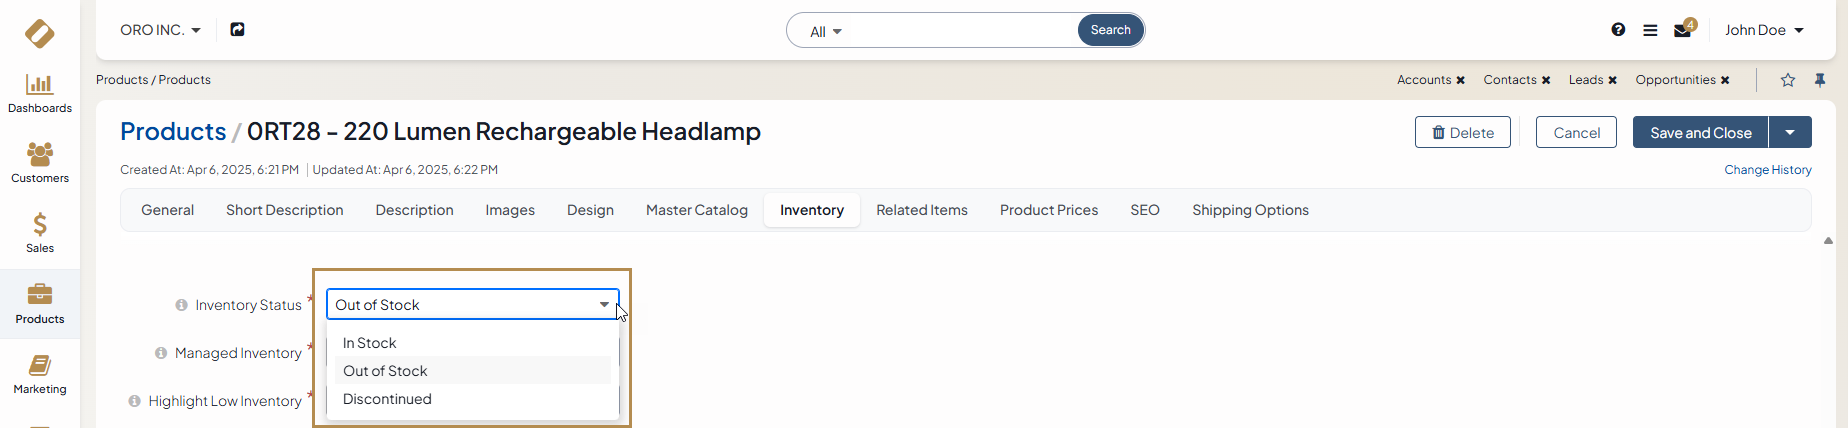Choose Discontinued from the status list
The height and width of the screenshot is (428, 1848).
[387, 399]
